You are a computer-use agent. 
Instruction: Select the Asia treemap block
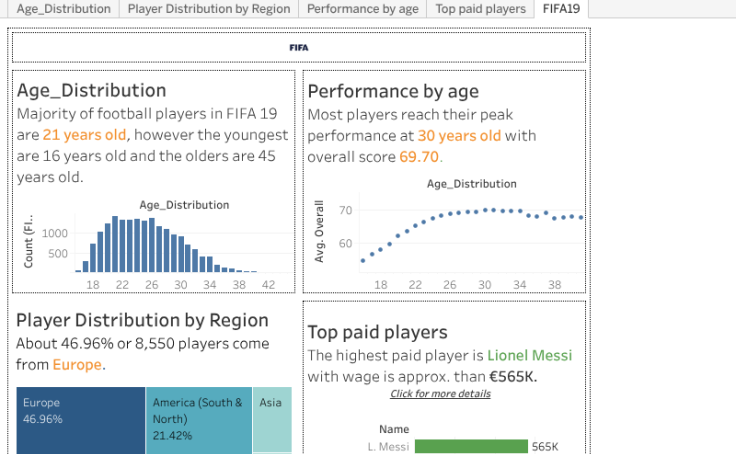pos(271,420)
